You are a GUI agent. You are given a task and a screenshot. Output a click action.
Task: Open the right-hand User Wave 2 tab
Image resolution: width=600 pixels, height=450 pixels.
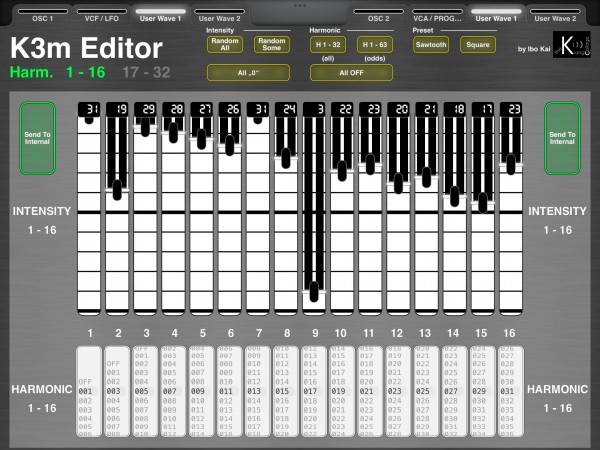point(555,16)
